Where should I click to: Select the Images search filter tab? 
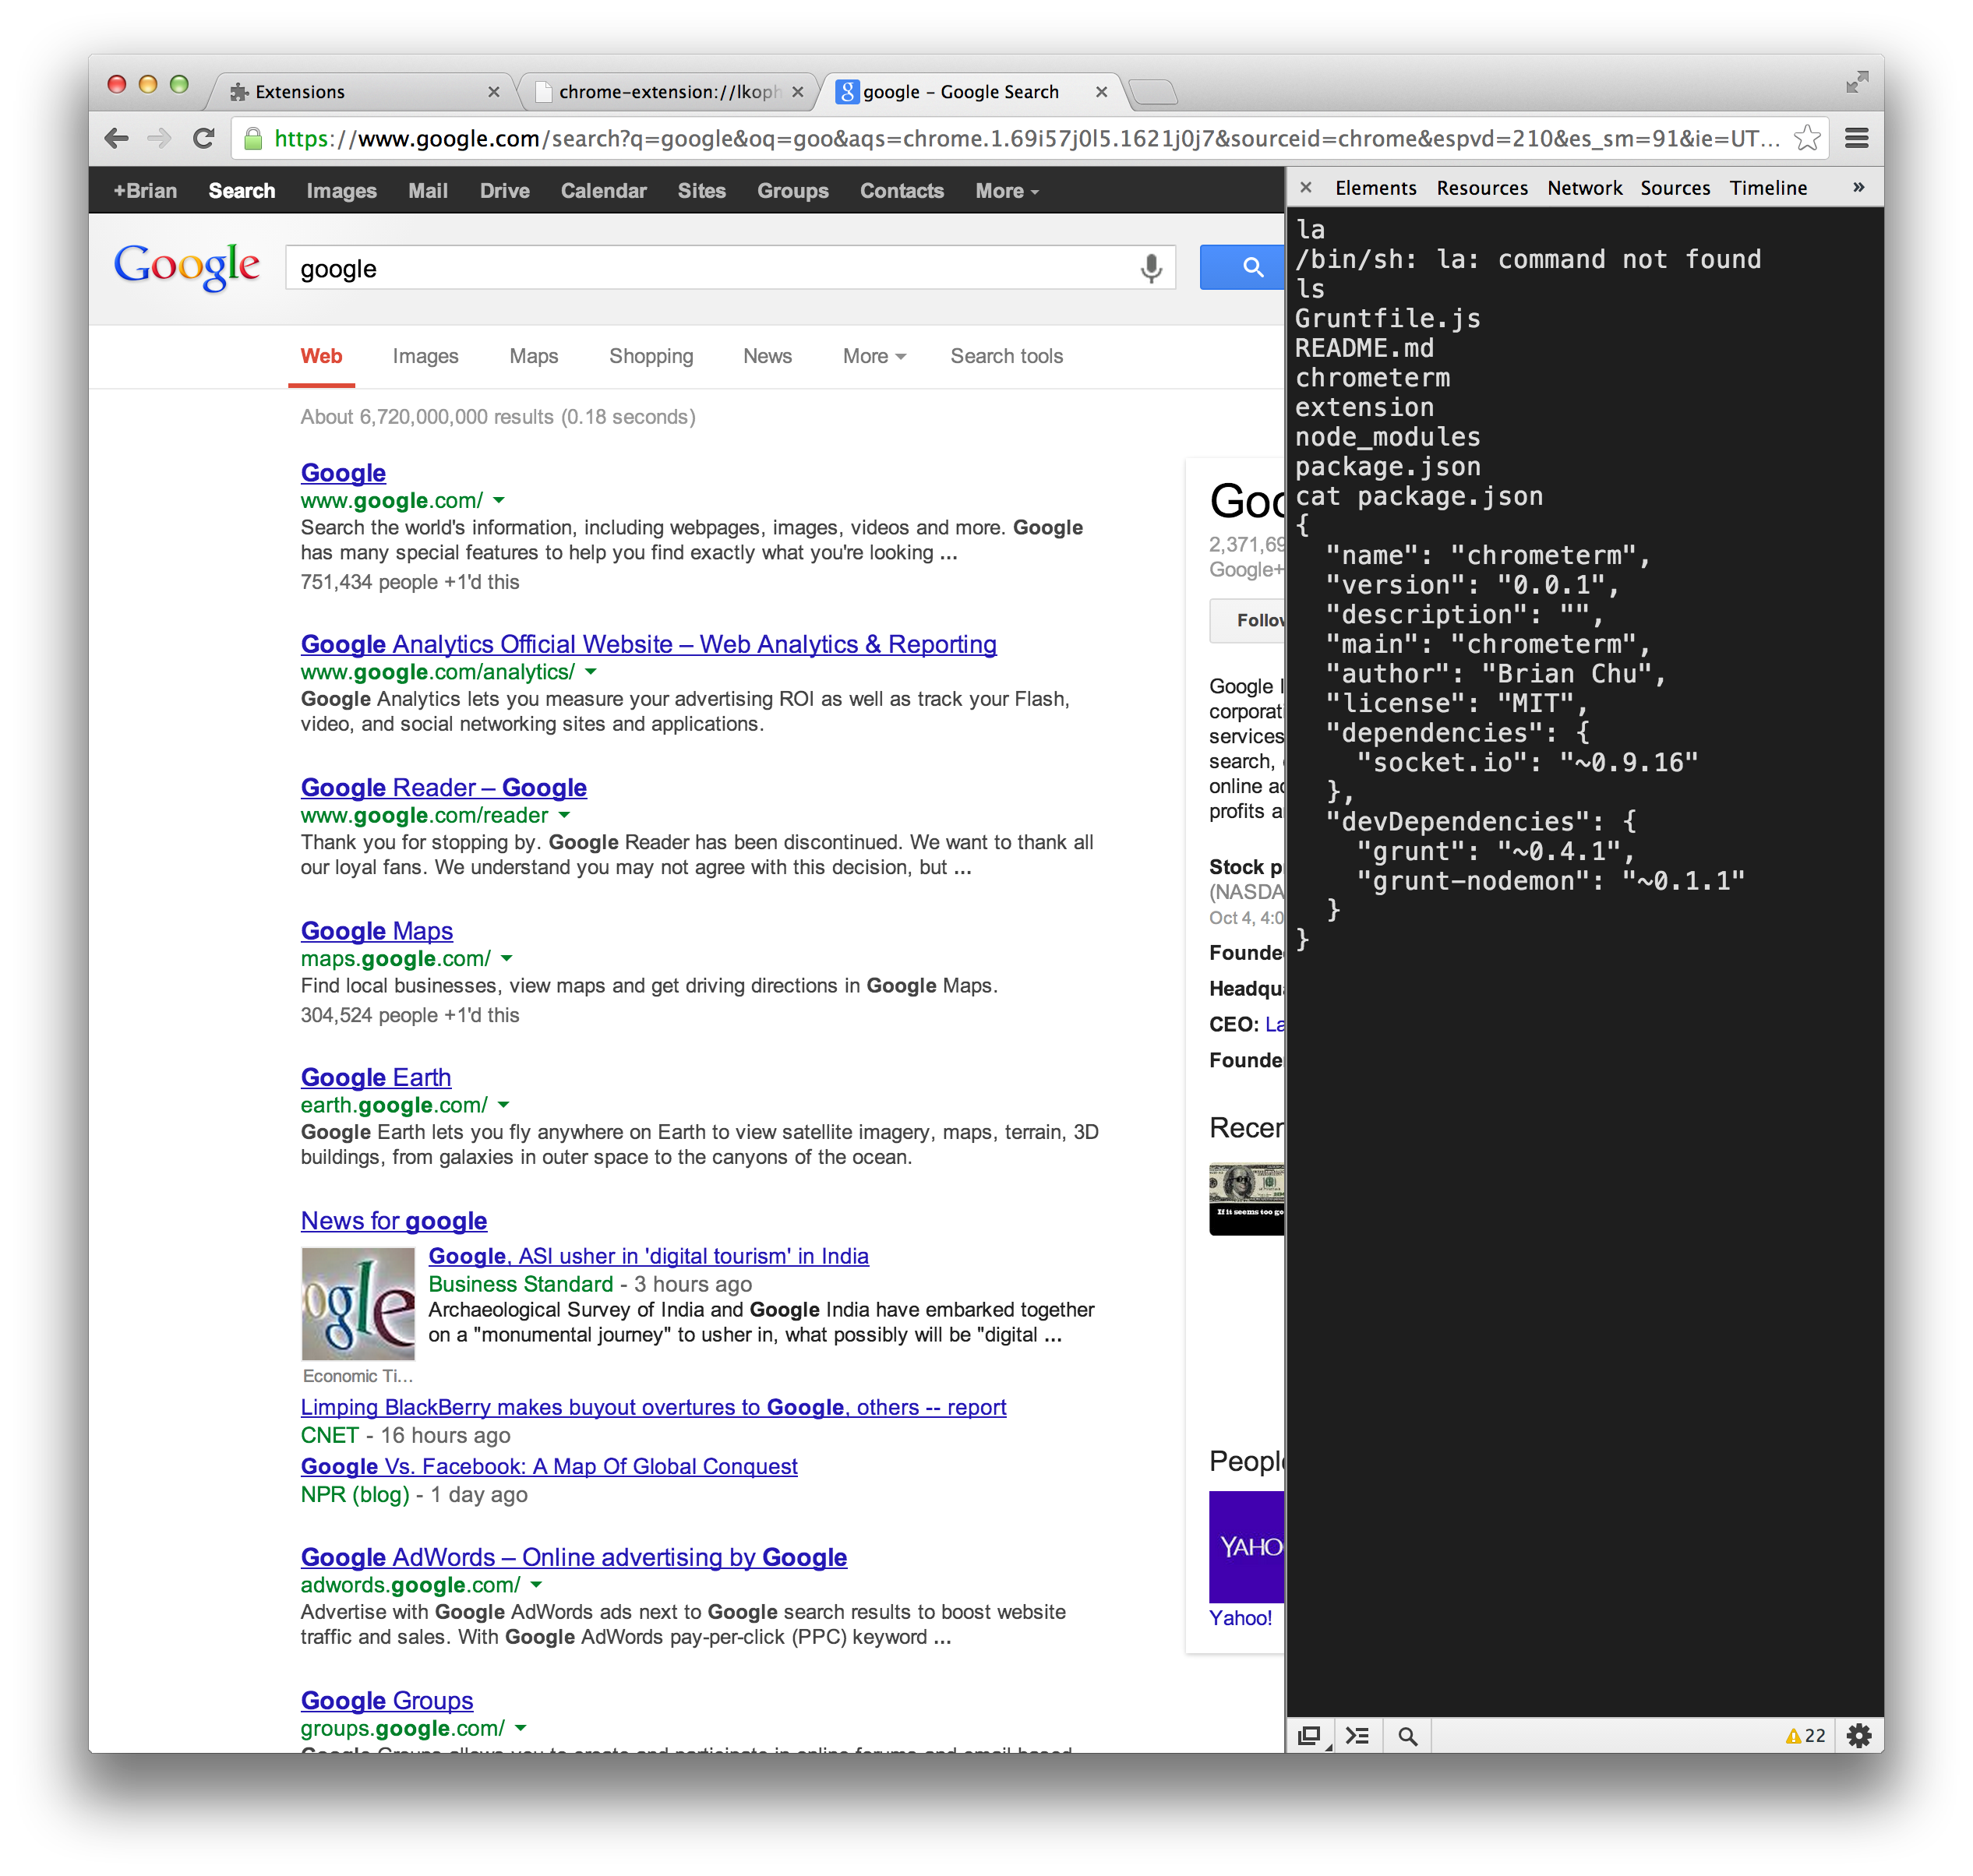click(x=425, y=356)
